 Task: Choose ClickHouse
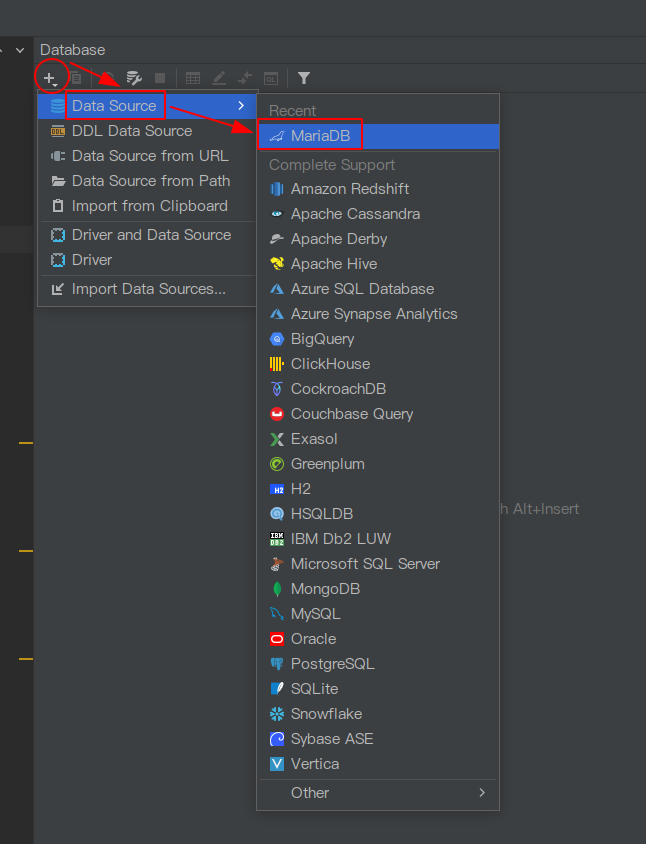(378, 364)
